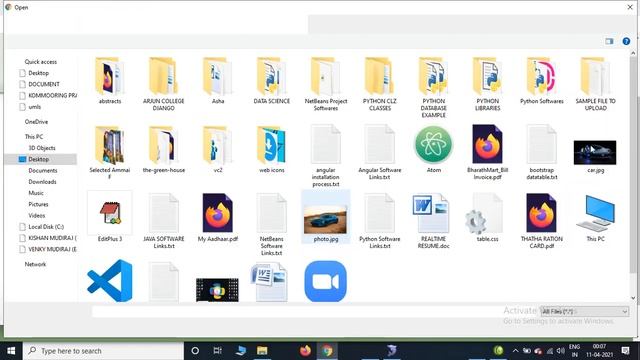The width and height of the screenshot is (640, 360).
Task: Open Pictures in navigation pane
Action: [38, 204]
